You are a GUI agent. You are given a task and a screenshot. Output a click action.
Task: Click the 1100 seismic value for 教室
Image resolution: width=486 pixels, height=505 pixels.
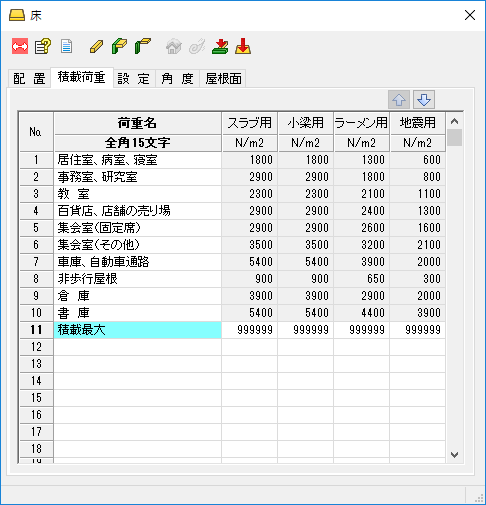pyautogui.click(x=418, y=194)
